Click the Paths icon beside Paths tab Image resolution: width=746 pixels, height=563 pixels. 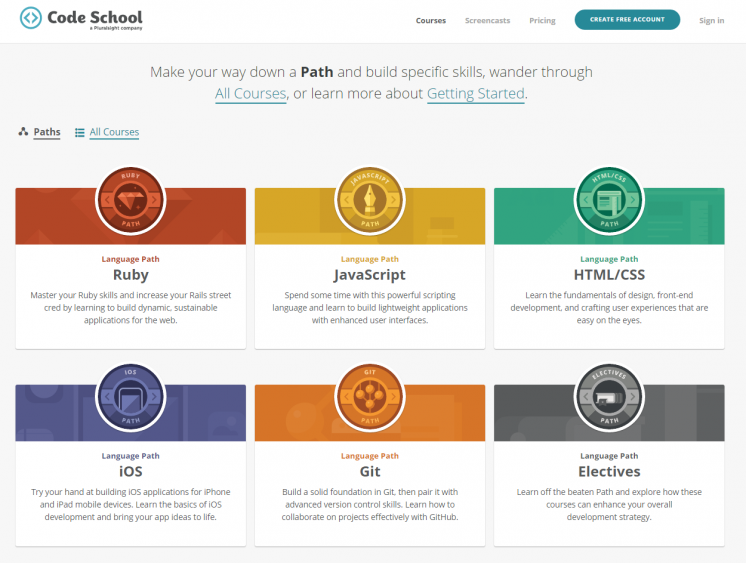click(23, 132)
